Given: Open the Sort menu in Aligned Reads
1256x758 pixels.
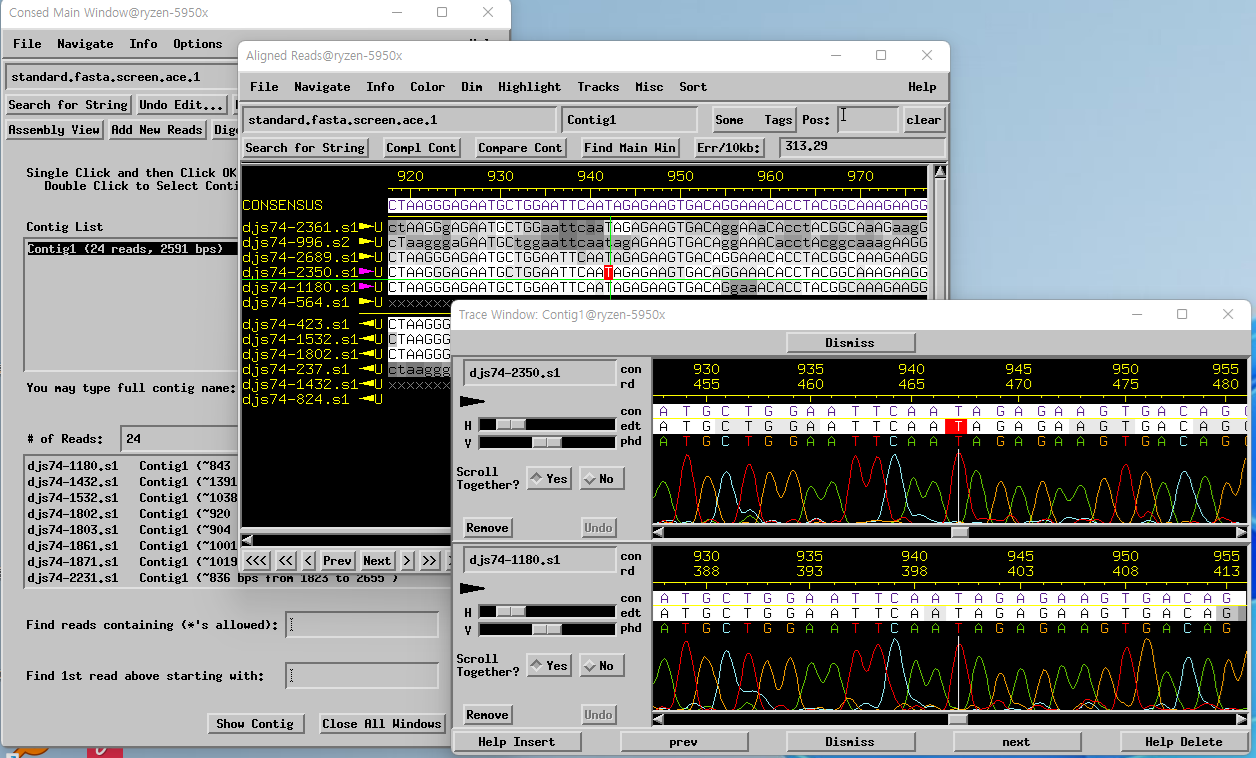Looking at the screenshot, I should (693, 87).
